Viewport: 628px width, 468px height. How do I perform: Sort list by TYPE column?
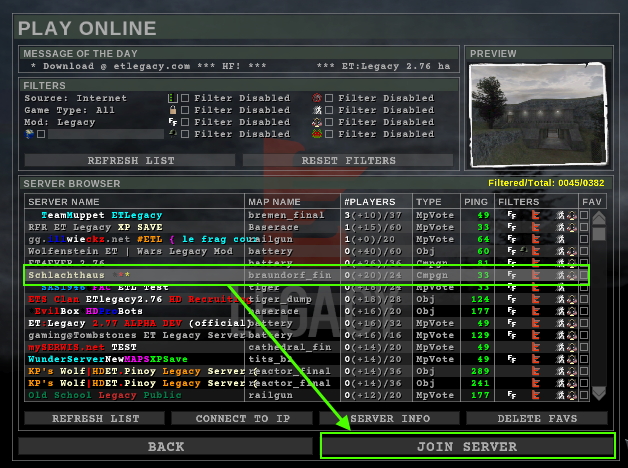[x=437, y=202]
